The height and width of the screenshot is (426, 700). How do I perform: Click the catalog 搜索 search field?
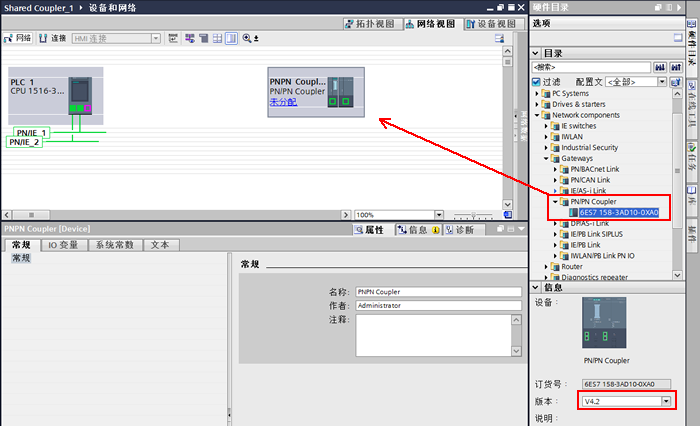[592, 67]
